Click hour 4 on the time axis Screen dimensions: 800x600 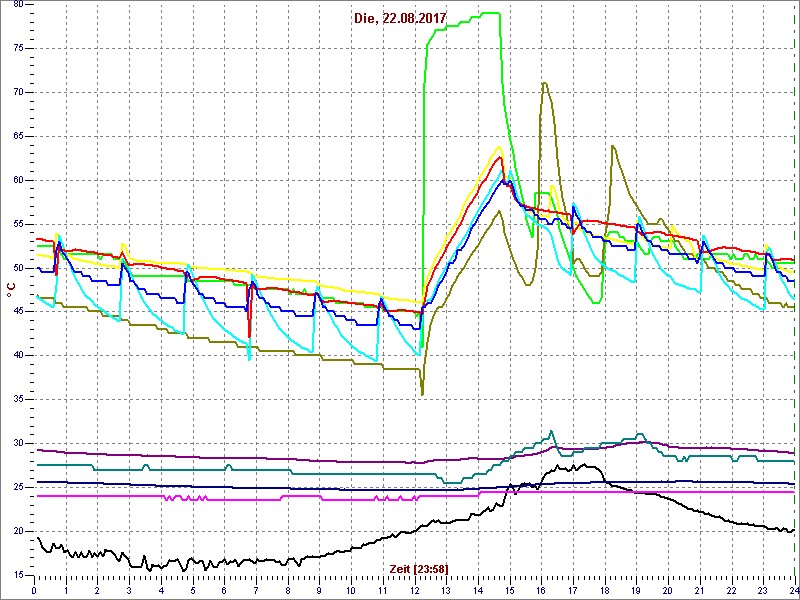point(161,588)
